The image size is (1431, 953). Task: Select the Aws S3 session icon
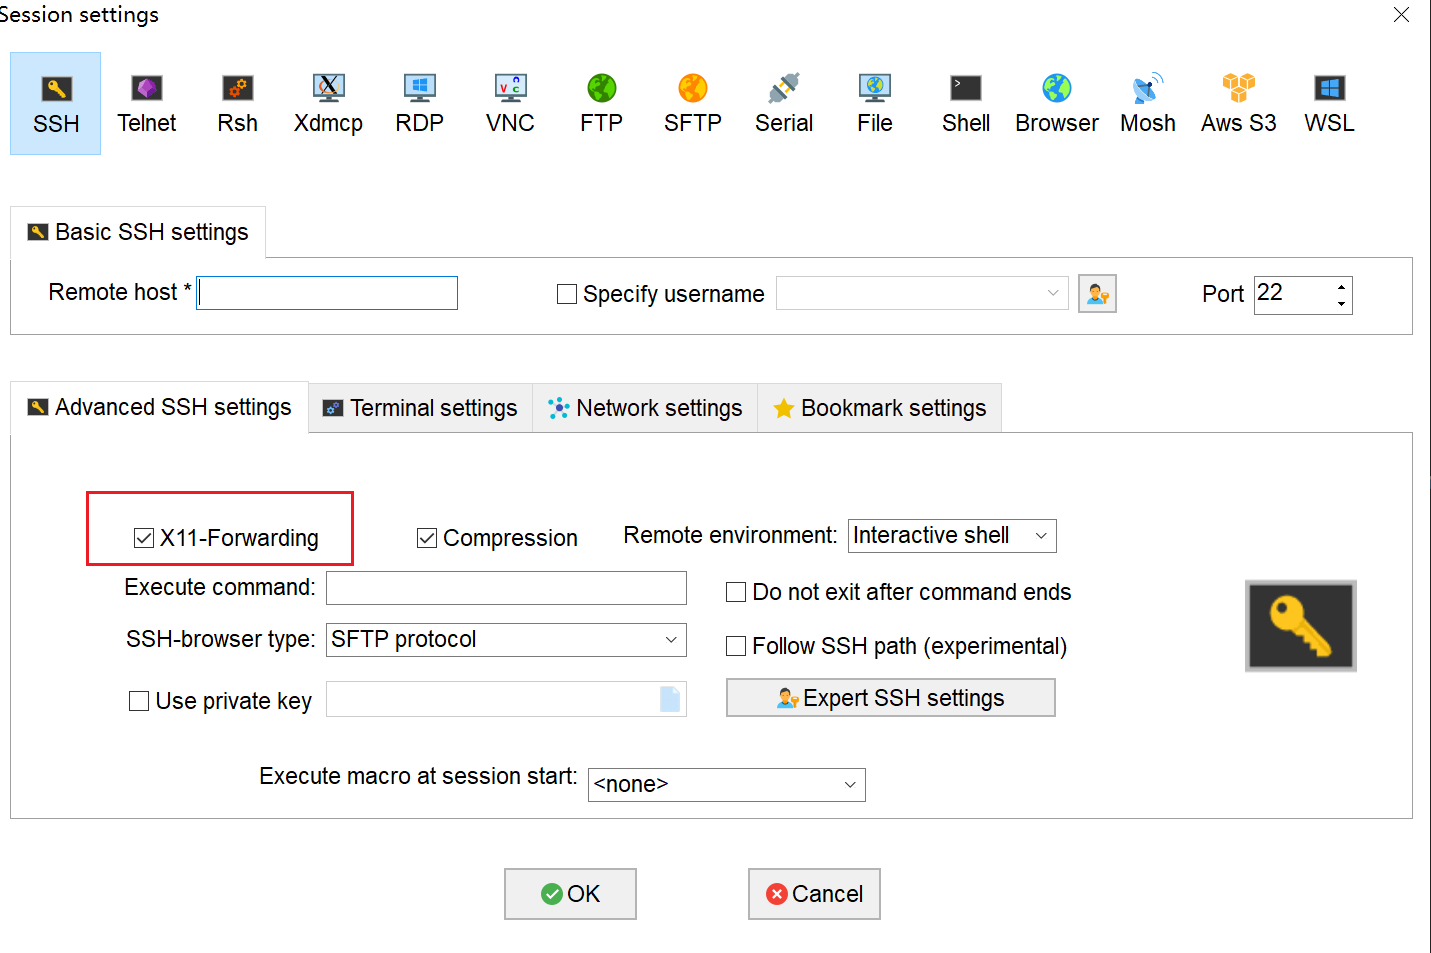pos(1238,103)
